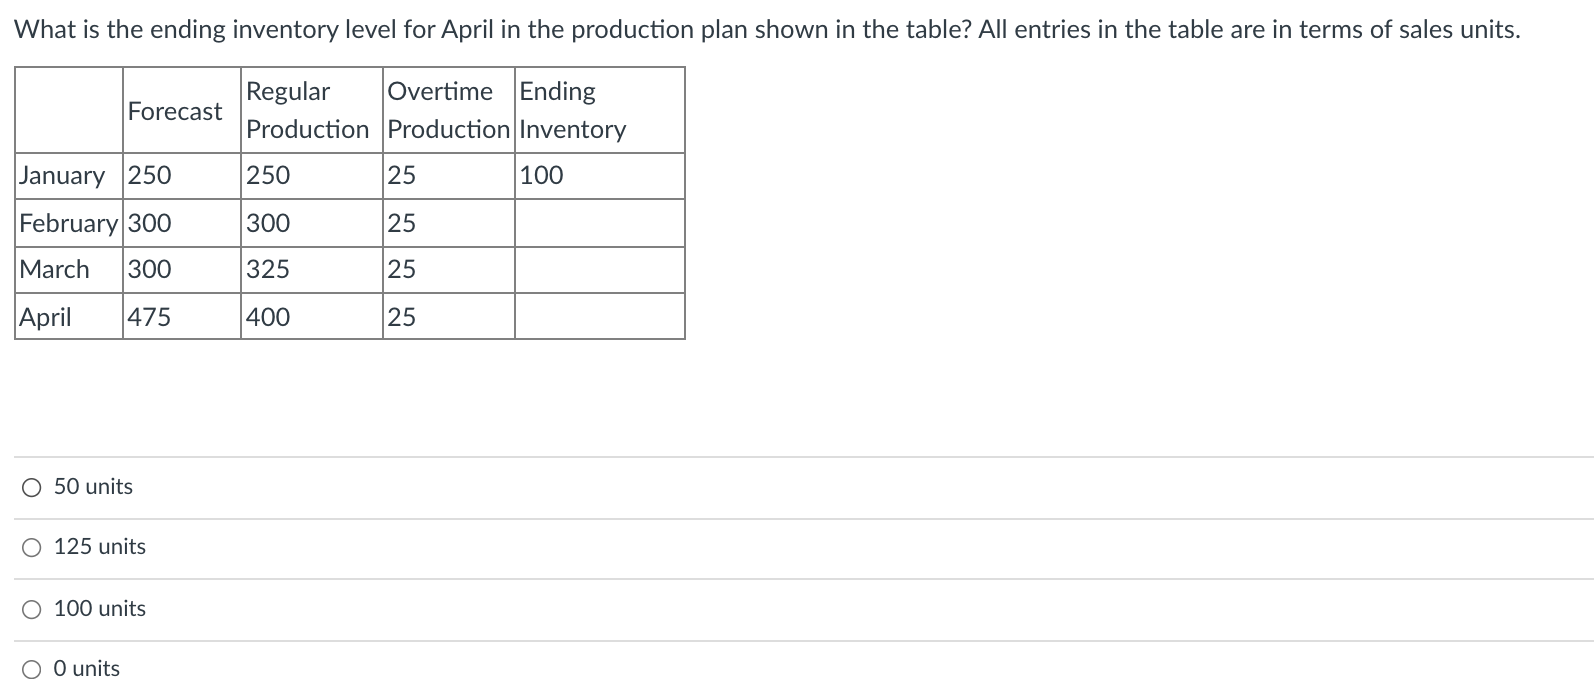Screen dimensions: 1594x694
Task: Click the March row label
Action: coord(55,269)
